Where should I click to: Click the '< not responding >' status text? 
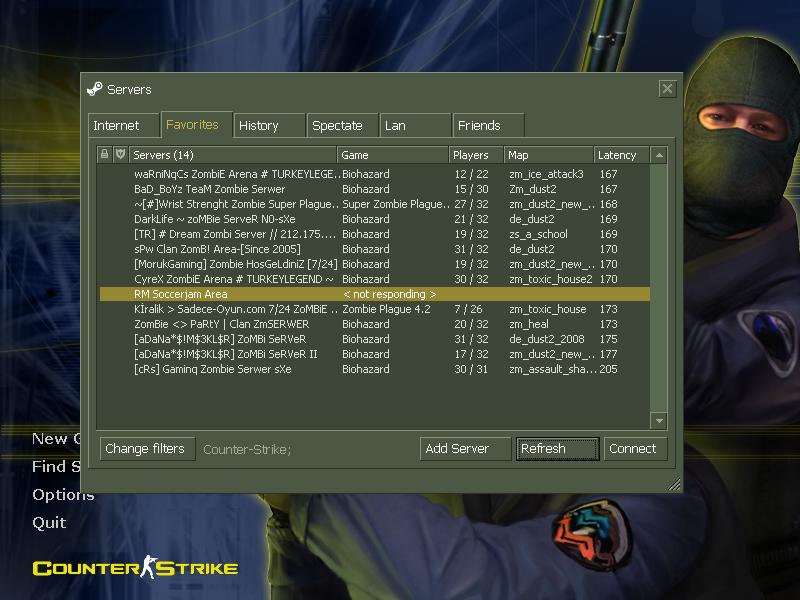point(389,294)
